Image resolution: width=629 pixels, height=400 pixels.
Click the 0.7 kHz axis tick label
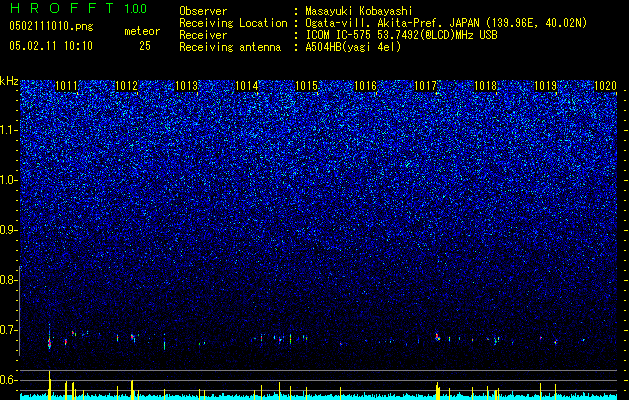click(x=8, y=330)
